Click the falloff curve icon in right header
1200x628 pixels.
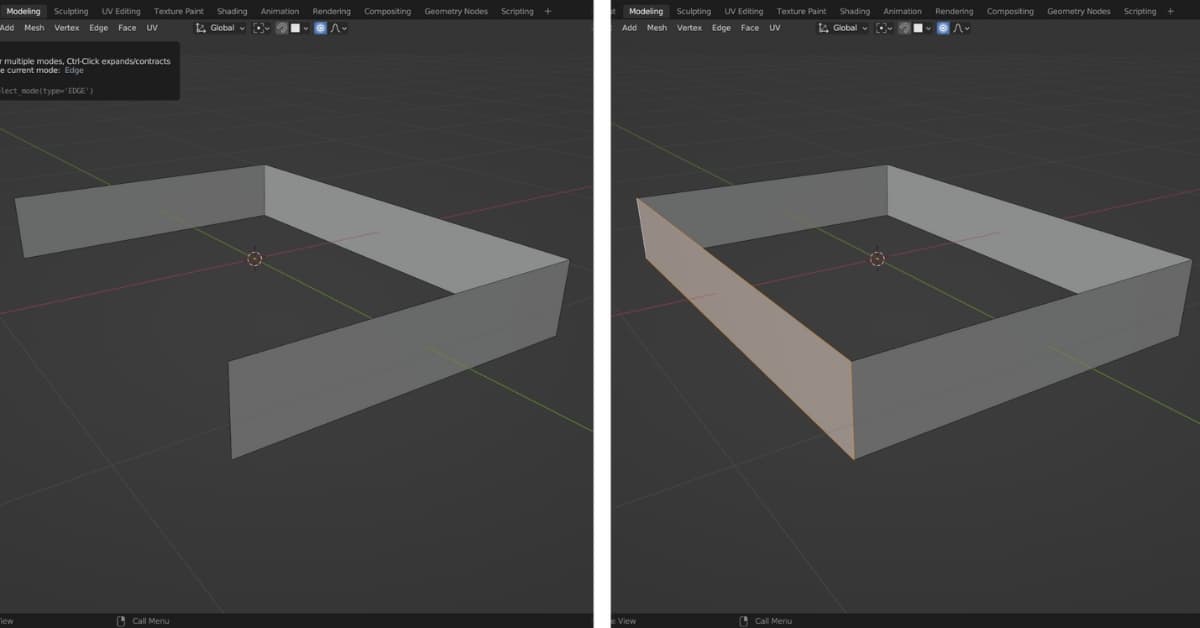[958, 27]
